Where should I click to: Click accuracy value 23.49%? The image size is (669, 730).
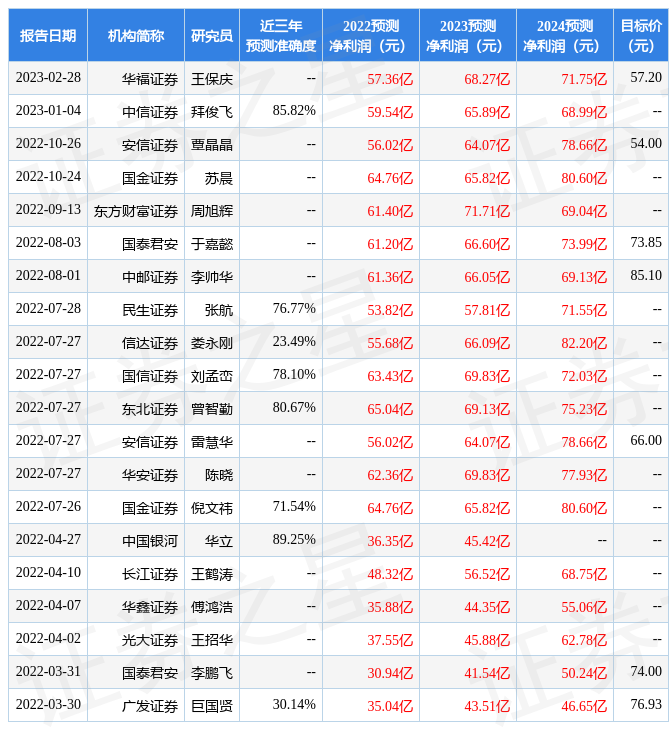[x=294, y=342]
